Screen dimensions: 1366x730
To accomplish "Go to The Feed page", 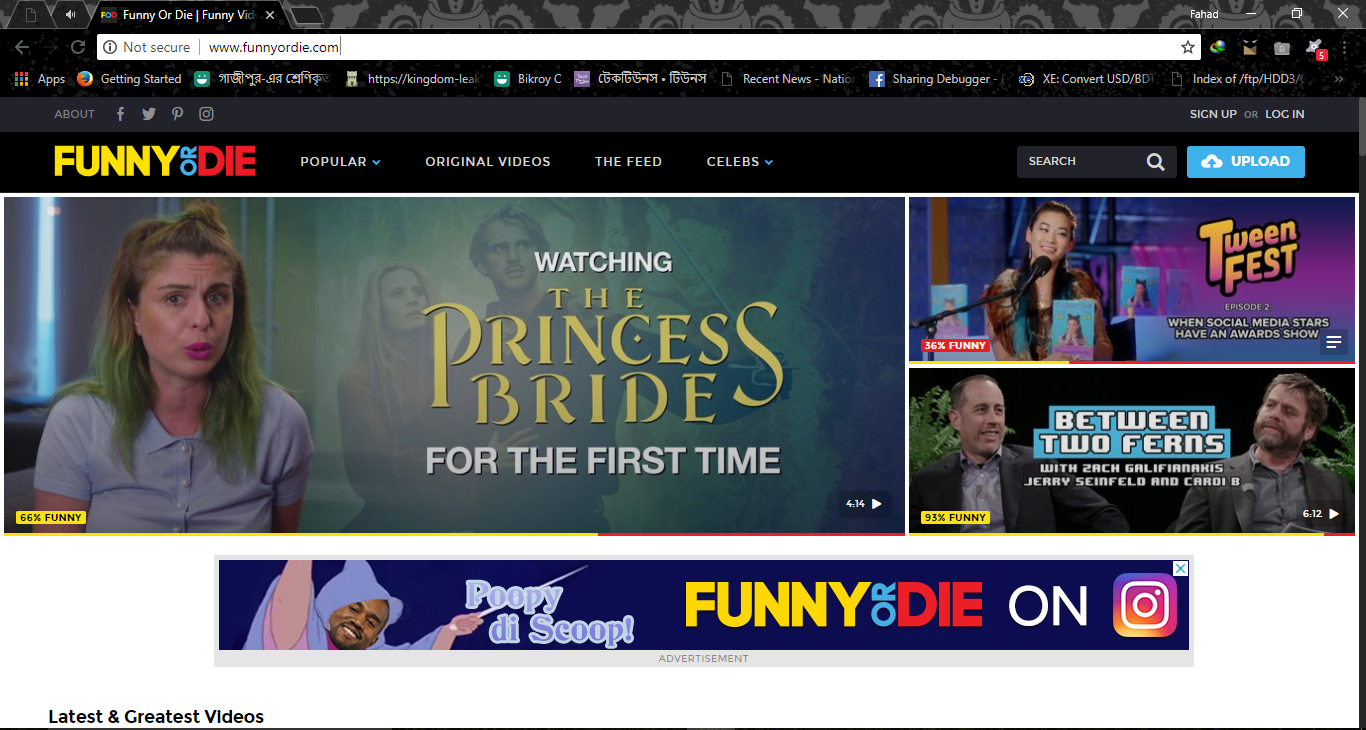I will (x=628, y=162).
